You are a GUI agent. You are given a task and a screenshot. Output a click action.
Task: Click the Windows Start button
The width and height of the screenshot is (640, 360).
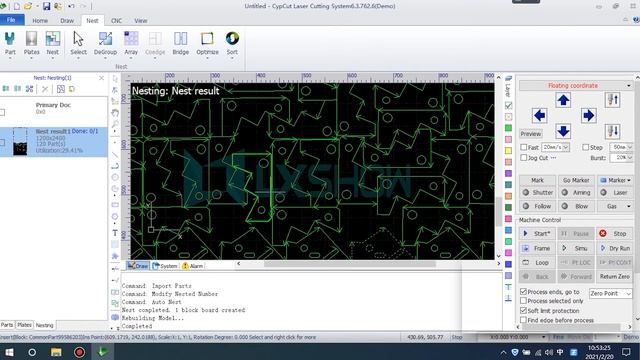pos(9,352)
